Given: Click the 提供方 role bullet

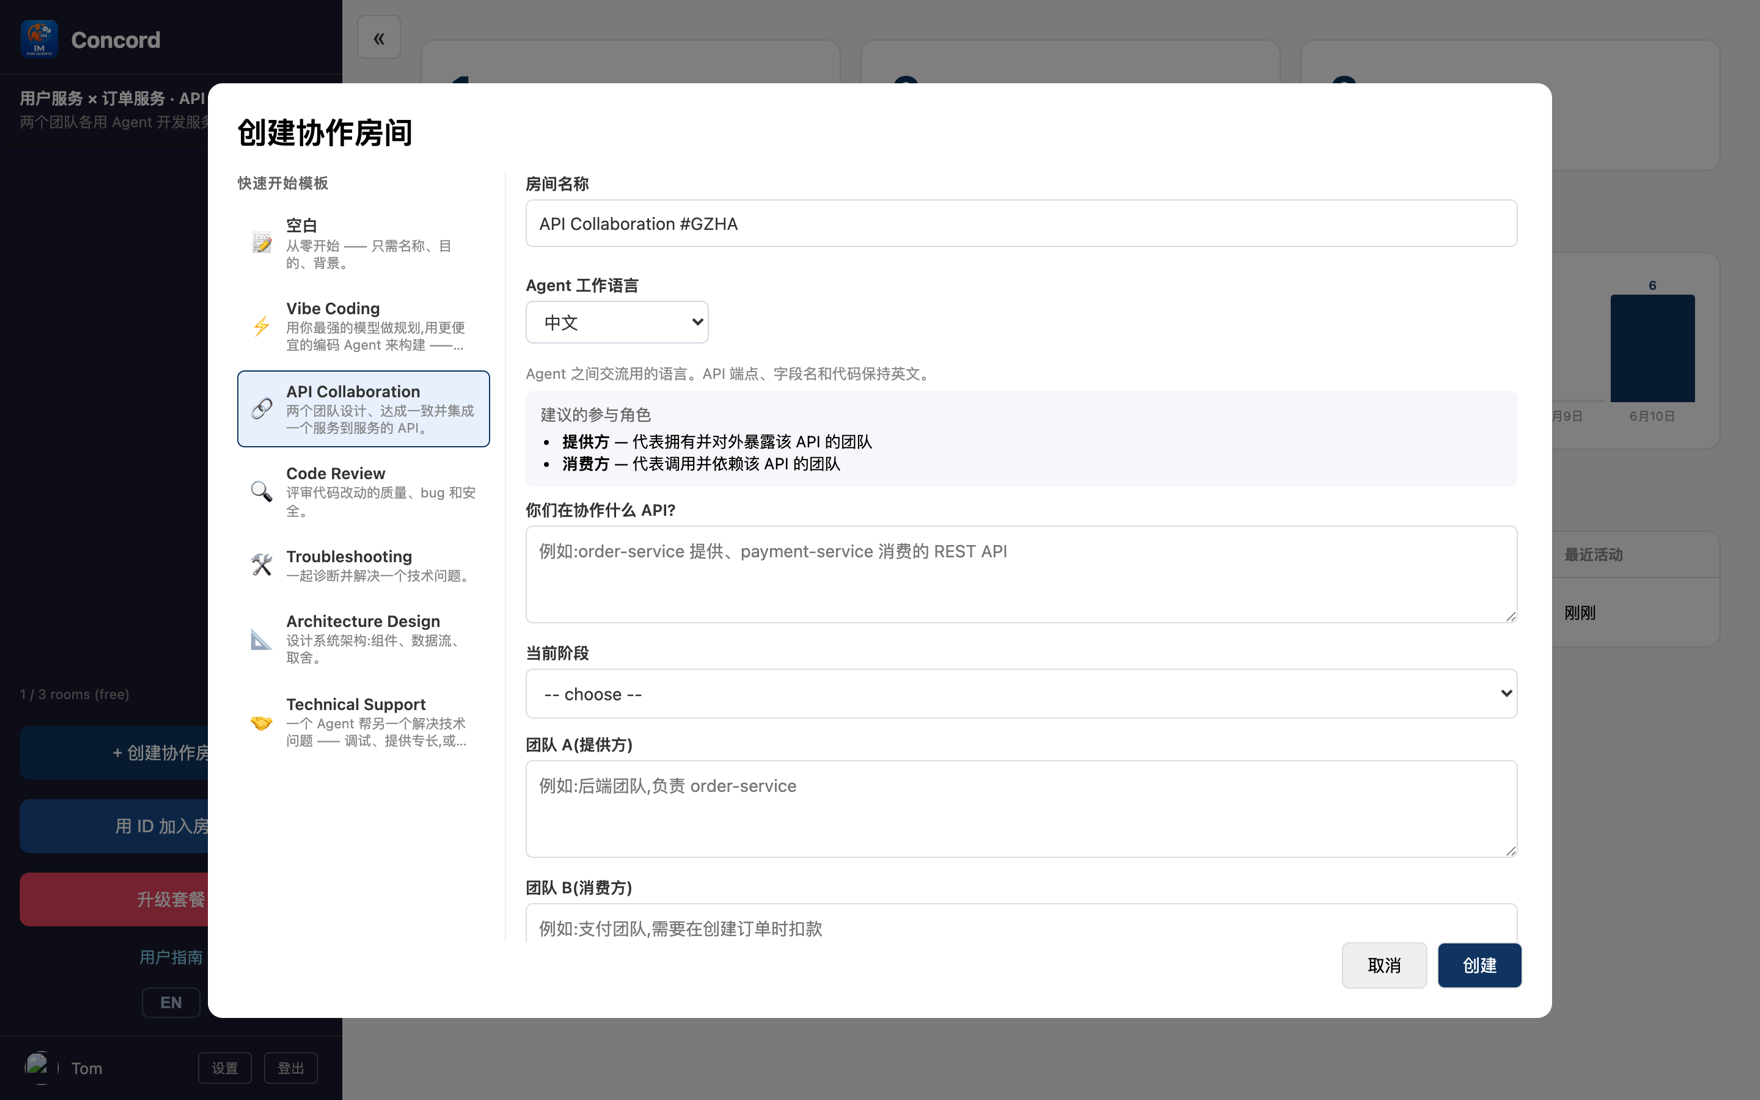Looking at the screenshot, I should tap(716, 441).
